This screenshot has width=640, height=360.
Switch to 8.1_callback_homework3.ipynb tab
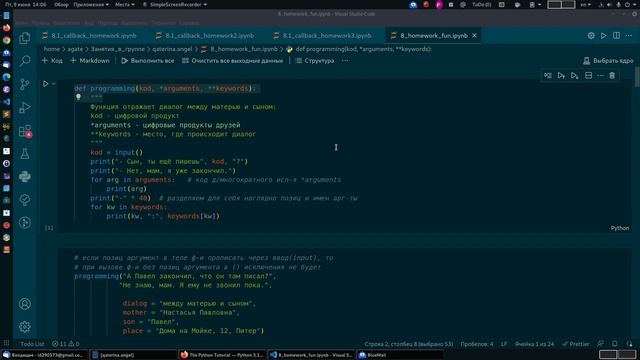click(x=322, y=36)
